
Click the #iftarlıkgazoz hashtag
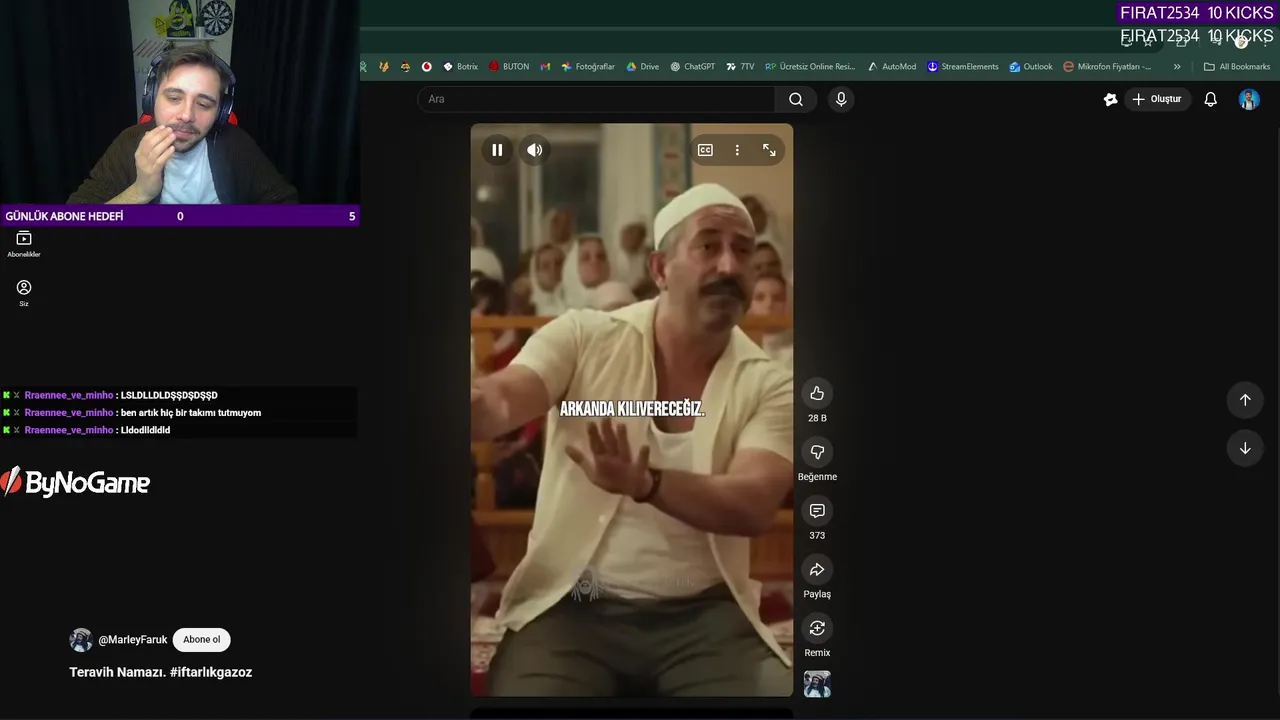(211, 672)
